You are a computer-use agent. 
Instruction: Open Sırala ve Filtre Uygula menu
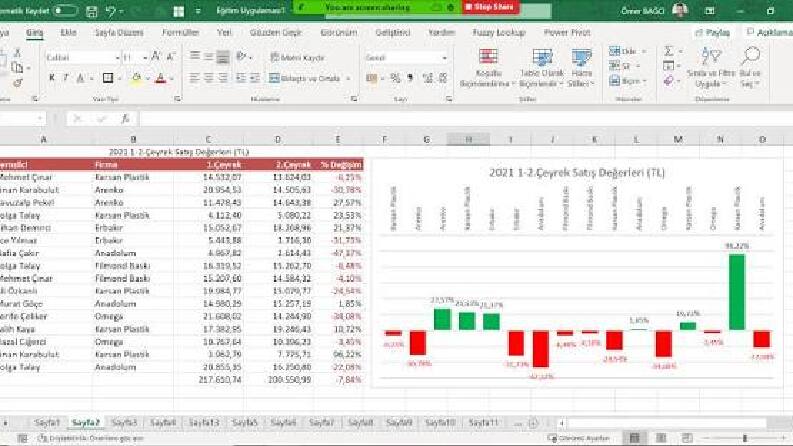coord(711,68)
